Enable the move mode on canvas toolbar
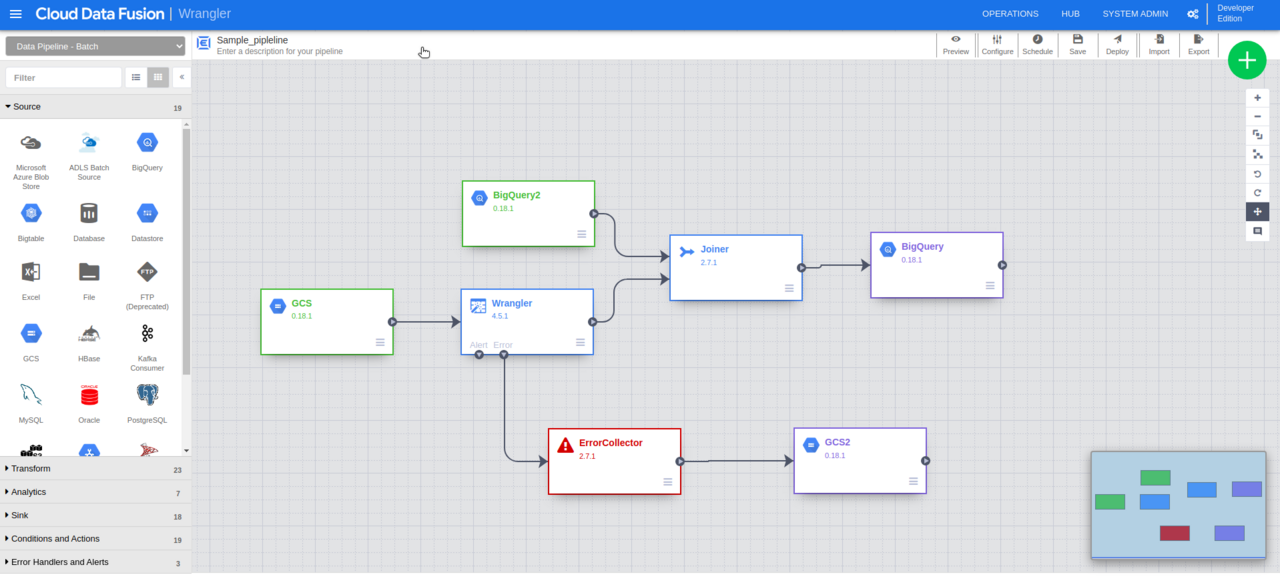The height and width of the screenshot is (579, 1280). click(x=1258, y=211)
